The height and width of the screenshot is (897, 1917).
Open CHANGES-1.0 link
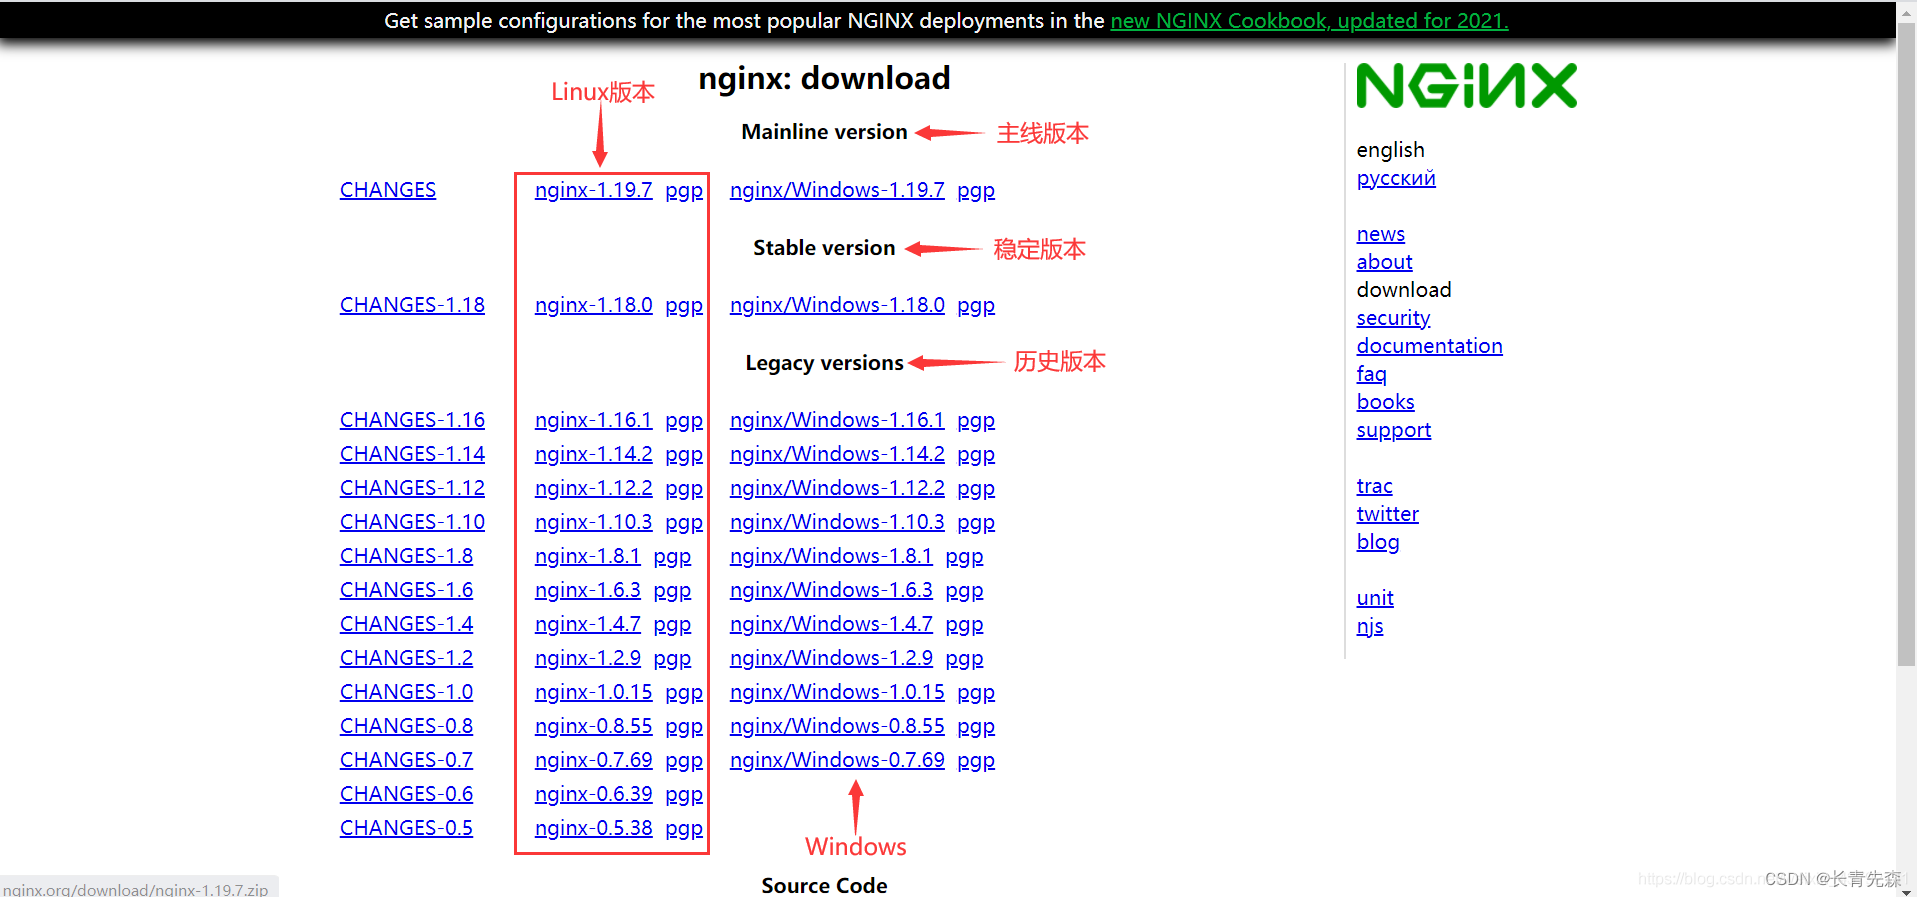point(406,692)
